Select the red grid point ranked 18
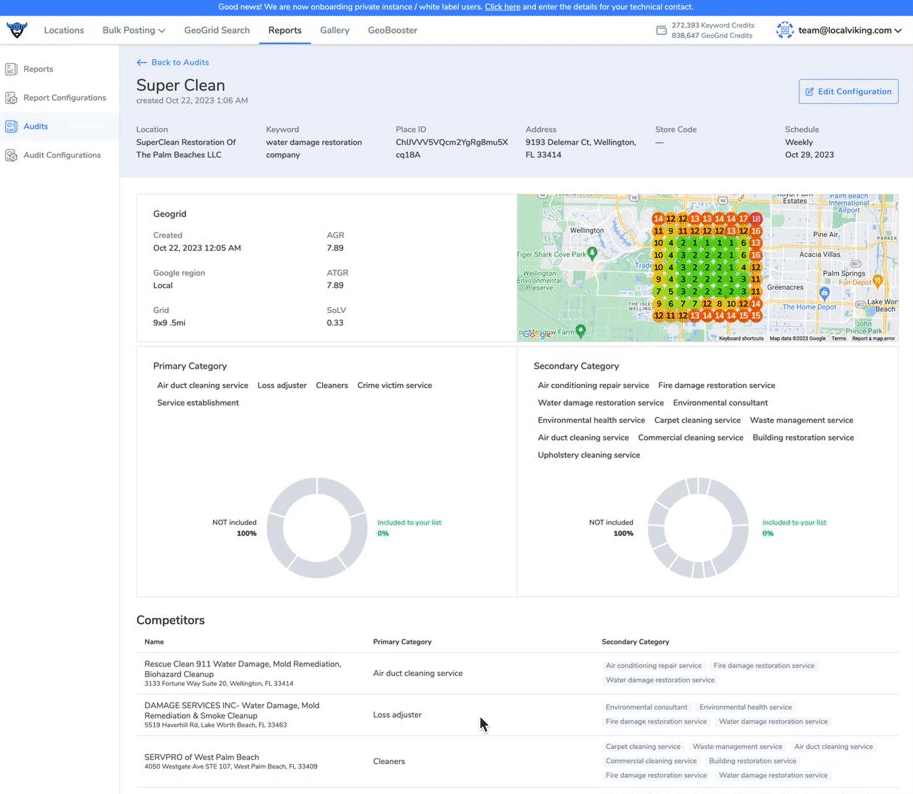913x794 pixels. (x=756, y=219)
